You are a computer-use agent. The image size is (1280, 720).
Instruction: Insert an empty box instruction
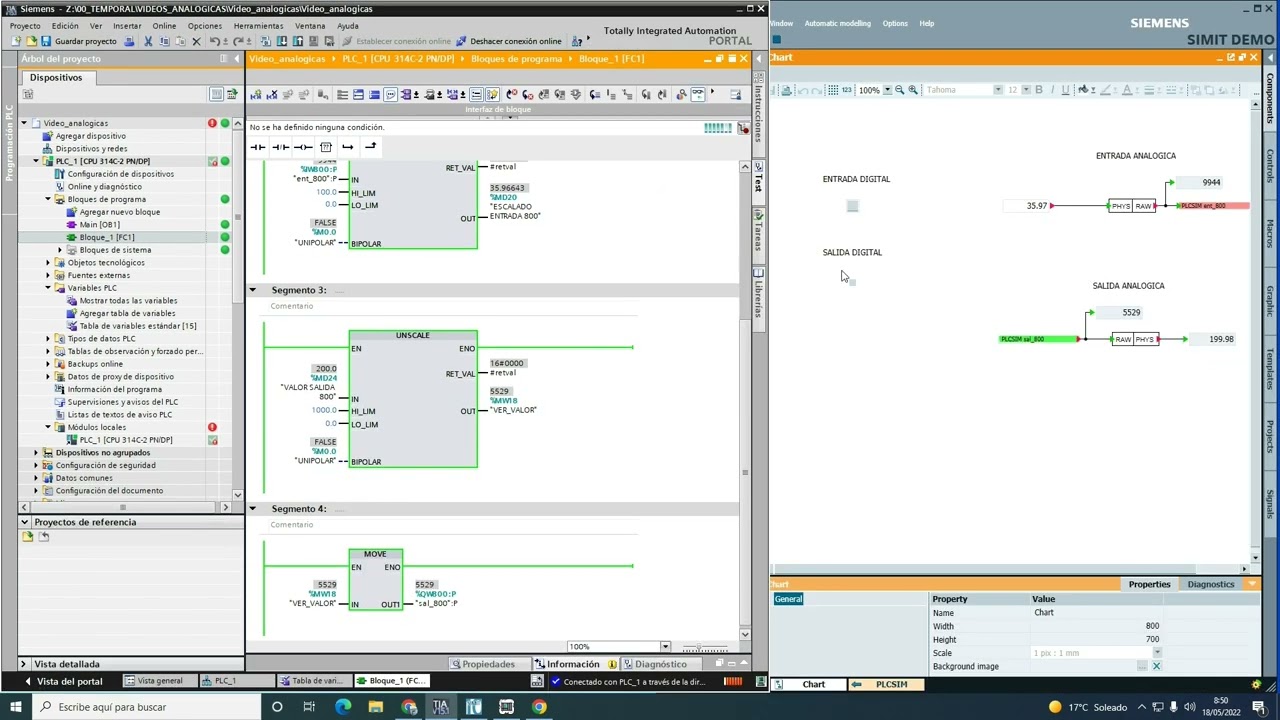[x=326, y=147]
